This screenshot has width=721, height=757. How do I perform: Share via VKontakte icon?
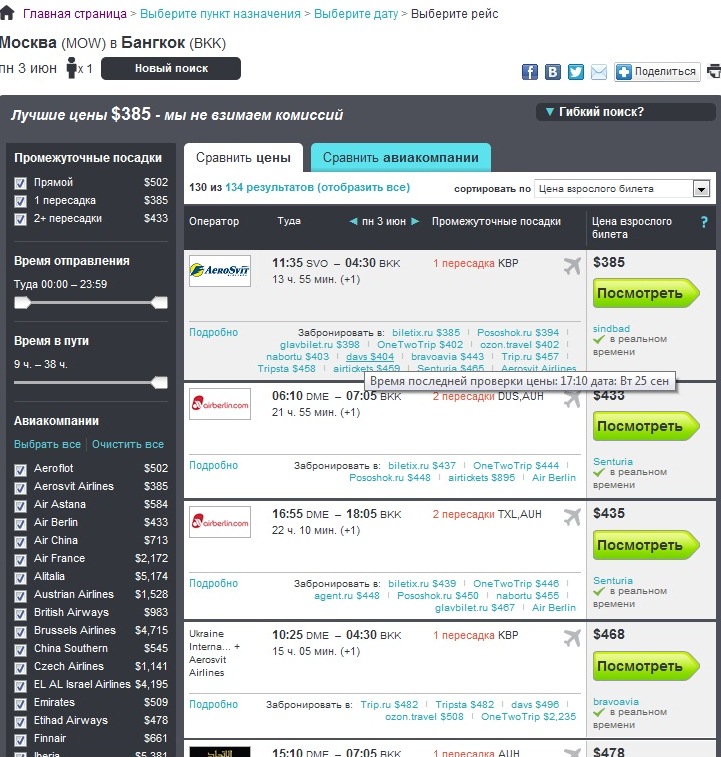[x=553, y=72]
